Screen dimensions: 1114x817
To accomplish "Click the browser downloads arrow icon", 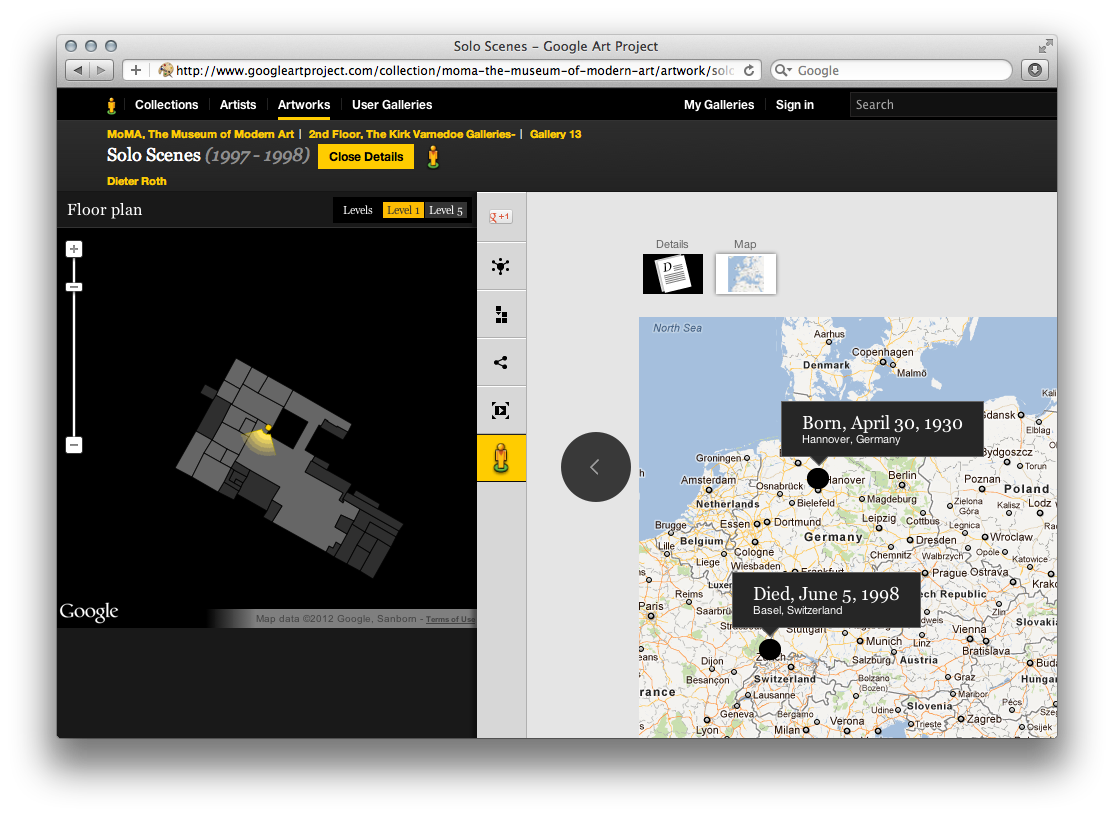I will pyautogui.click(x=1034, y=71).
